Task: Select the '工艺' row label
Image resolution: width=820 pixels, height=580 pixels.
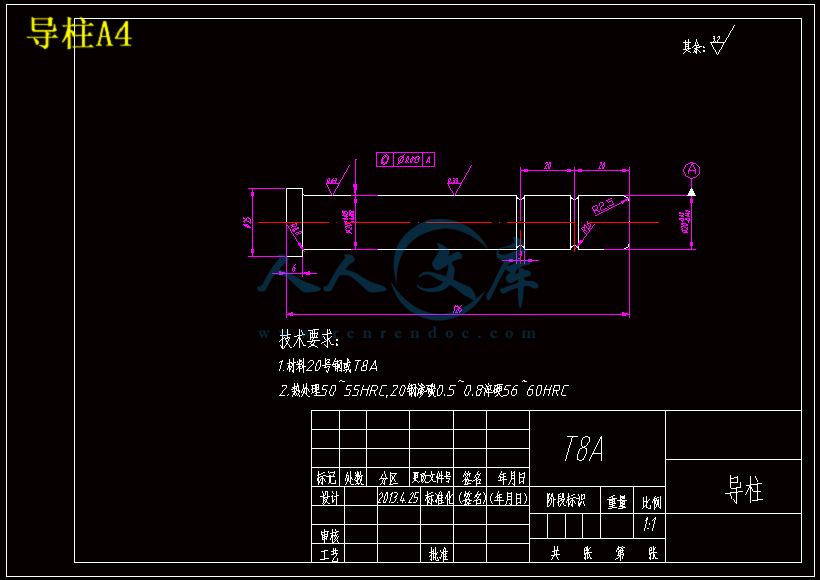Action: pyautogui.click(x=328, y=554)
